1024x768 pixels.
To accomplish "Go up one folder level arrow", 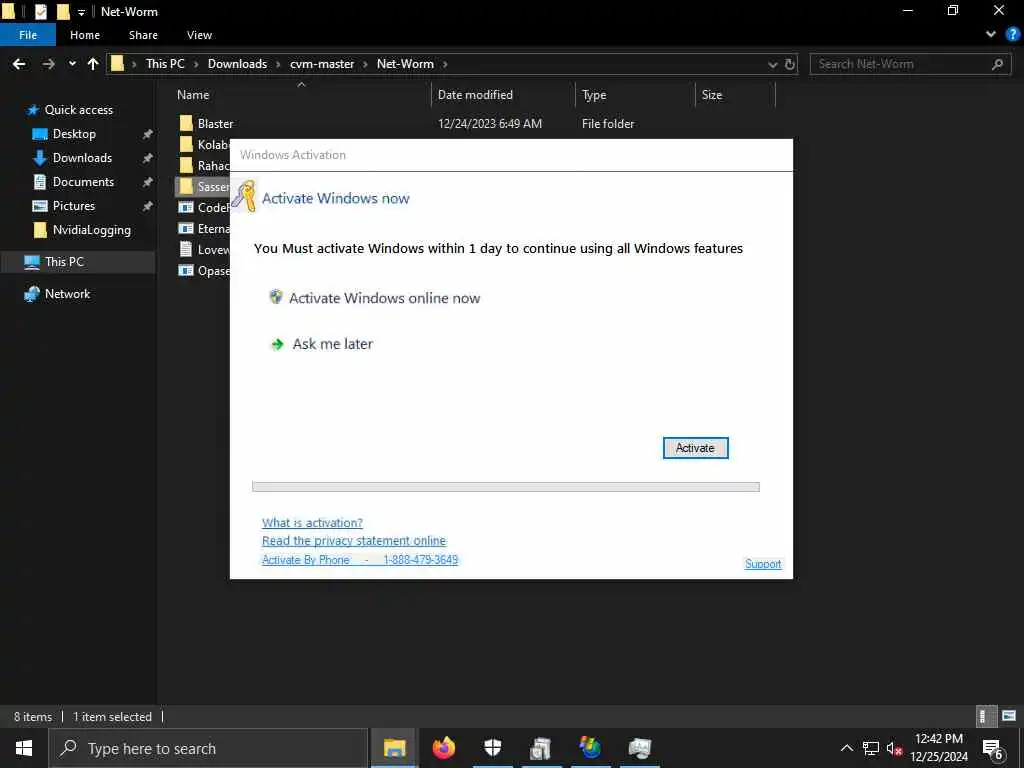I will 93,64.
